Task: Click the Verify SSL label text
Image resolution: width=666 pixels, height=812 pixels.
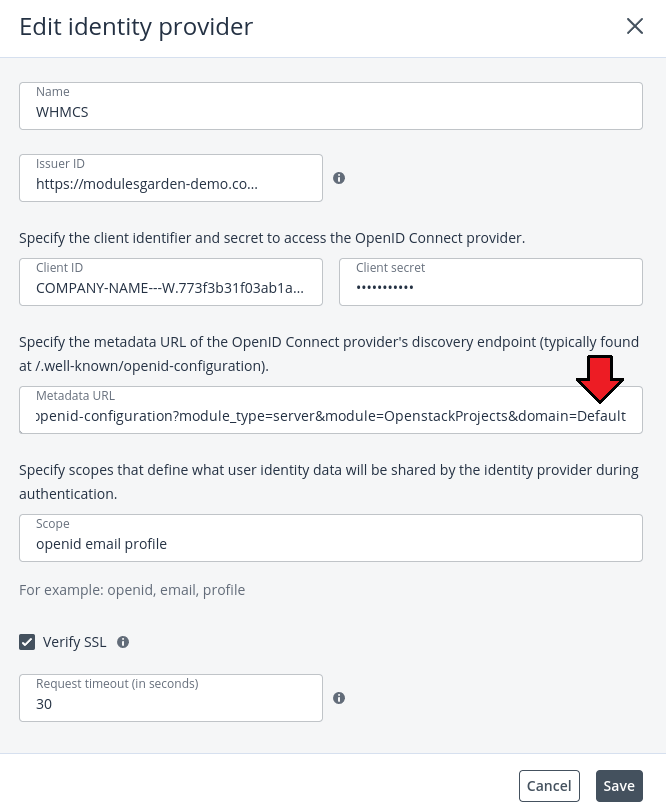Action: (x=74, y=642)
